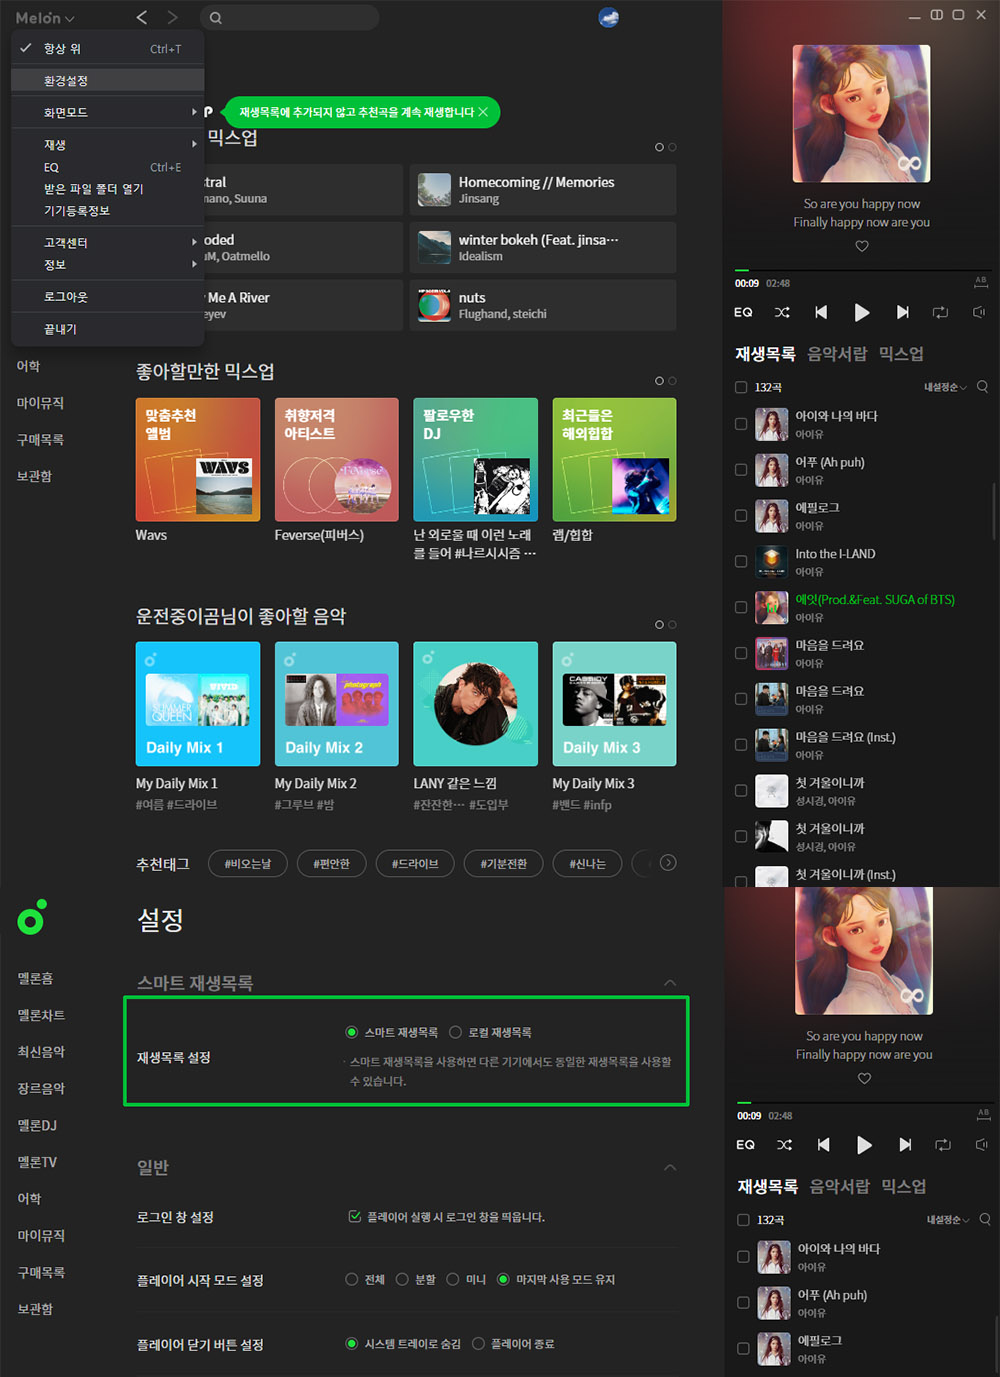The image size is (1000, 1377).
Task: Open Homecoming // Memories by Jinsang
Action: click(x=543, y=190)
